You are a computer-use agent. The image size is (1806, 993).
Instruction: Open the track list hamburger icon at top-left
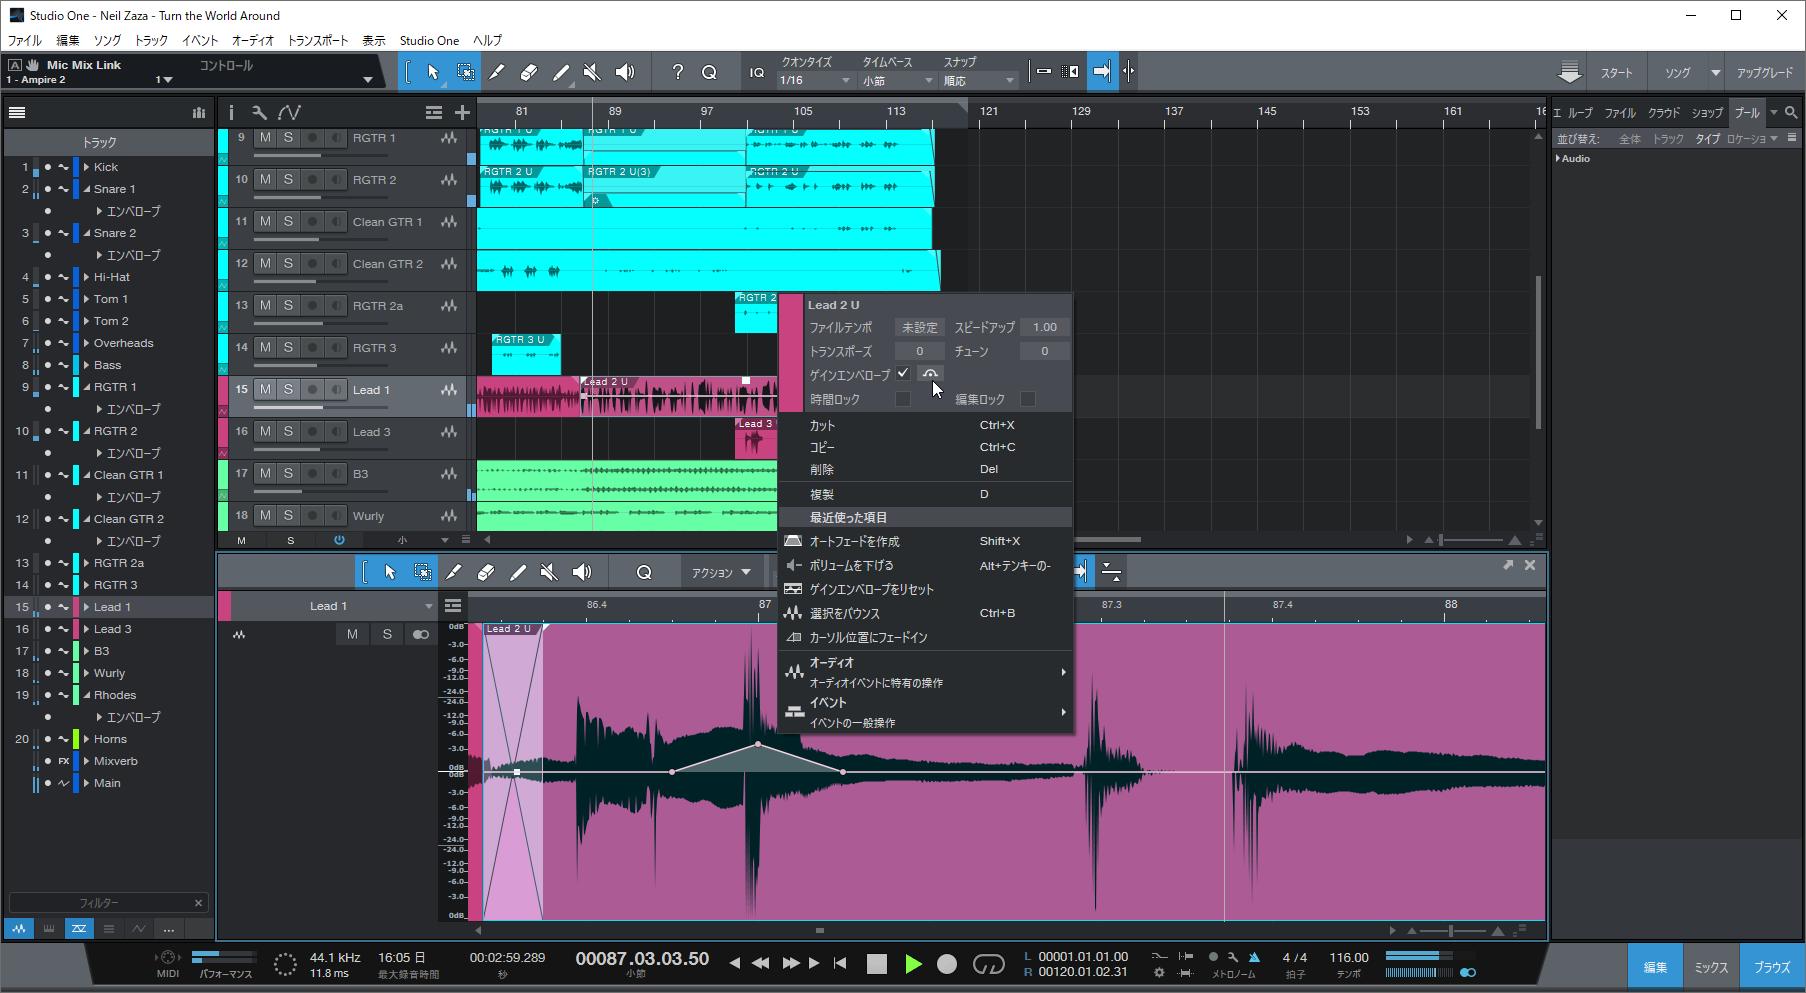coord(17,113)
